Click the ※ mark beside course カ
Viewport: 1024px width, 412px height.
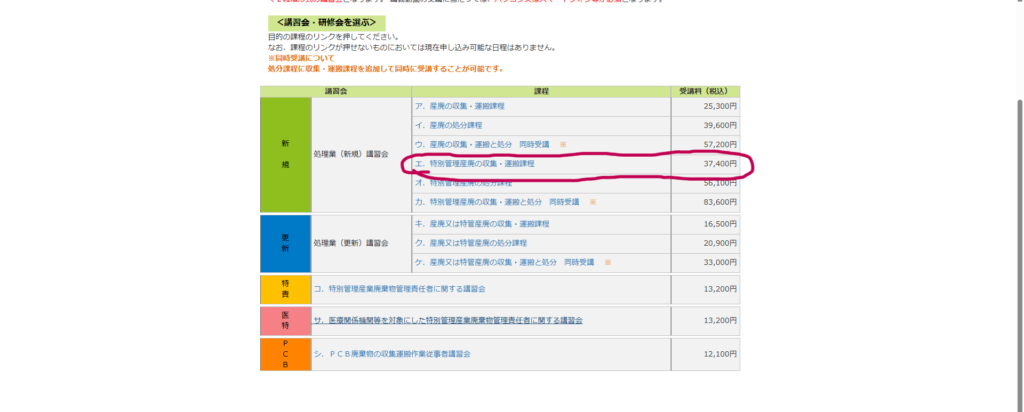[x=593, y=202]
